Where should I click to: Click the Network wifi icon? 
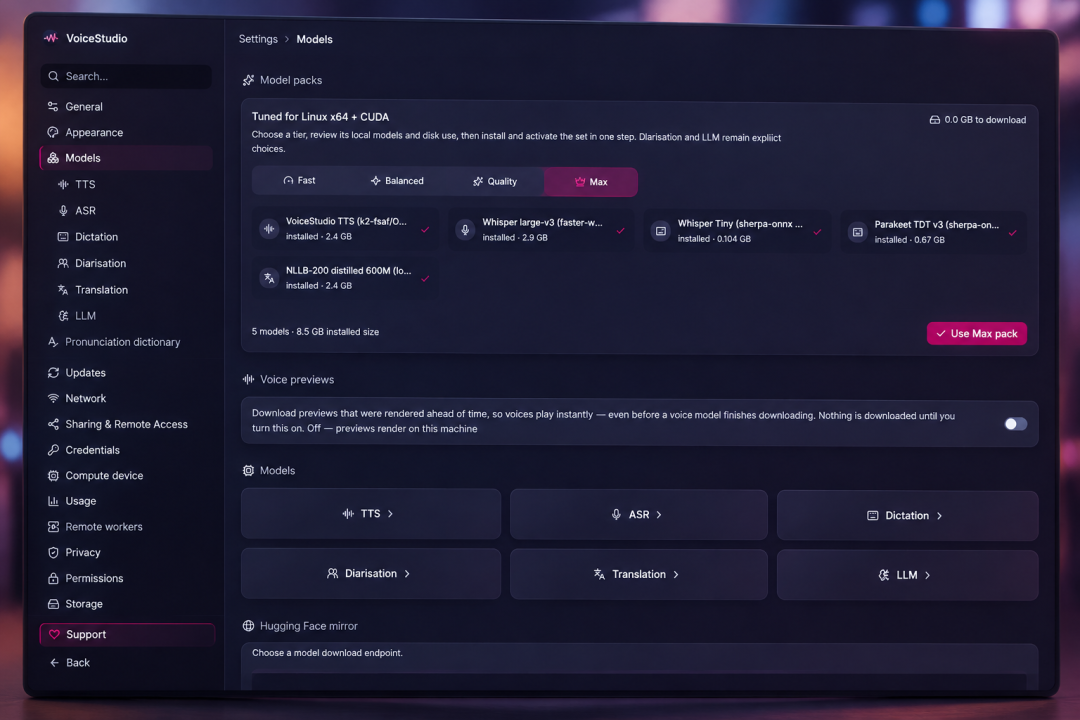click(x=53, y=398)
